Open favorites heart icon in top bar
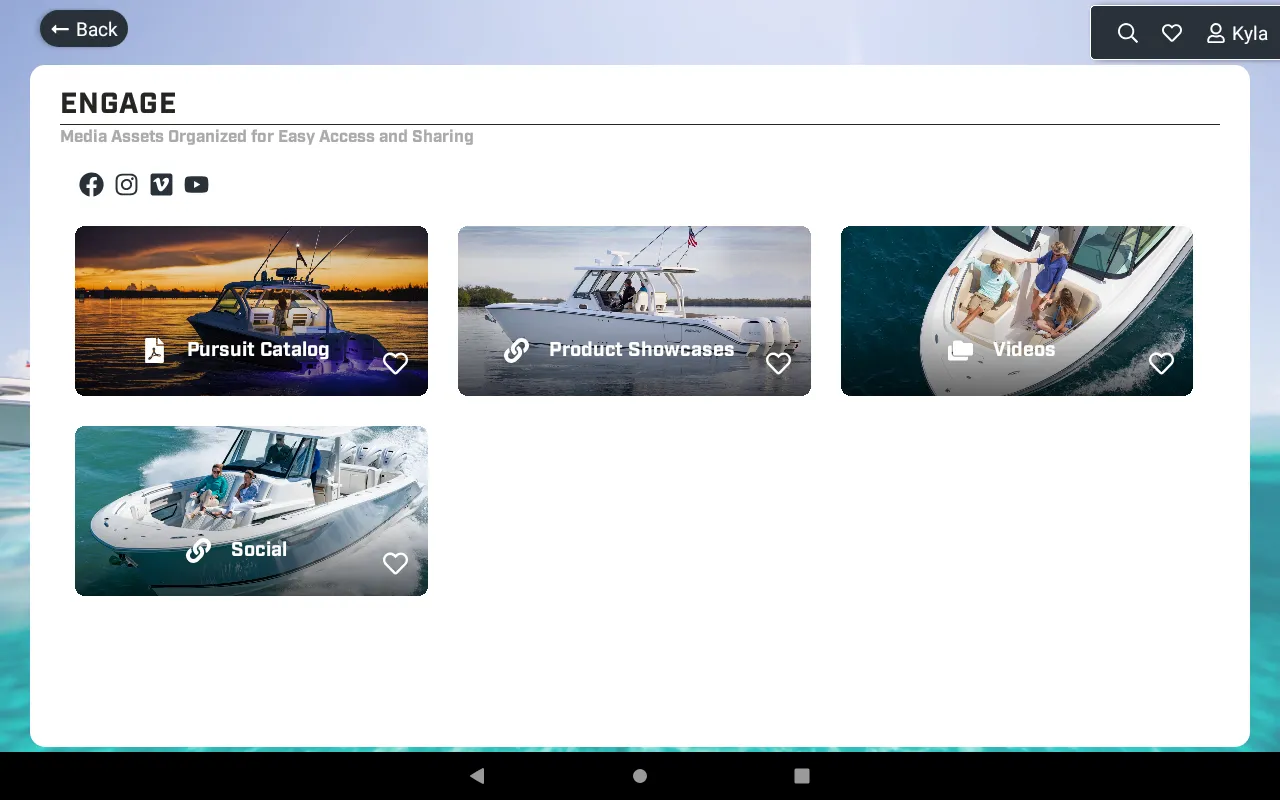Screen dimensions: 1280x800 click(1172, 33)
